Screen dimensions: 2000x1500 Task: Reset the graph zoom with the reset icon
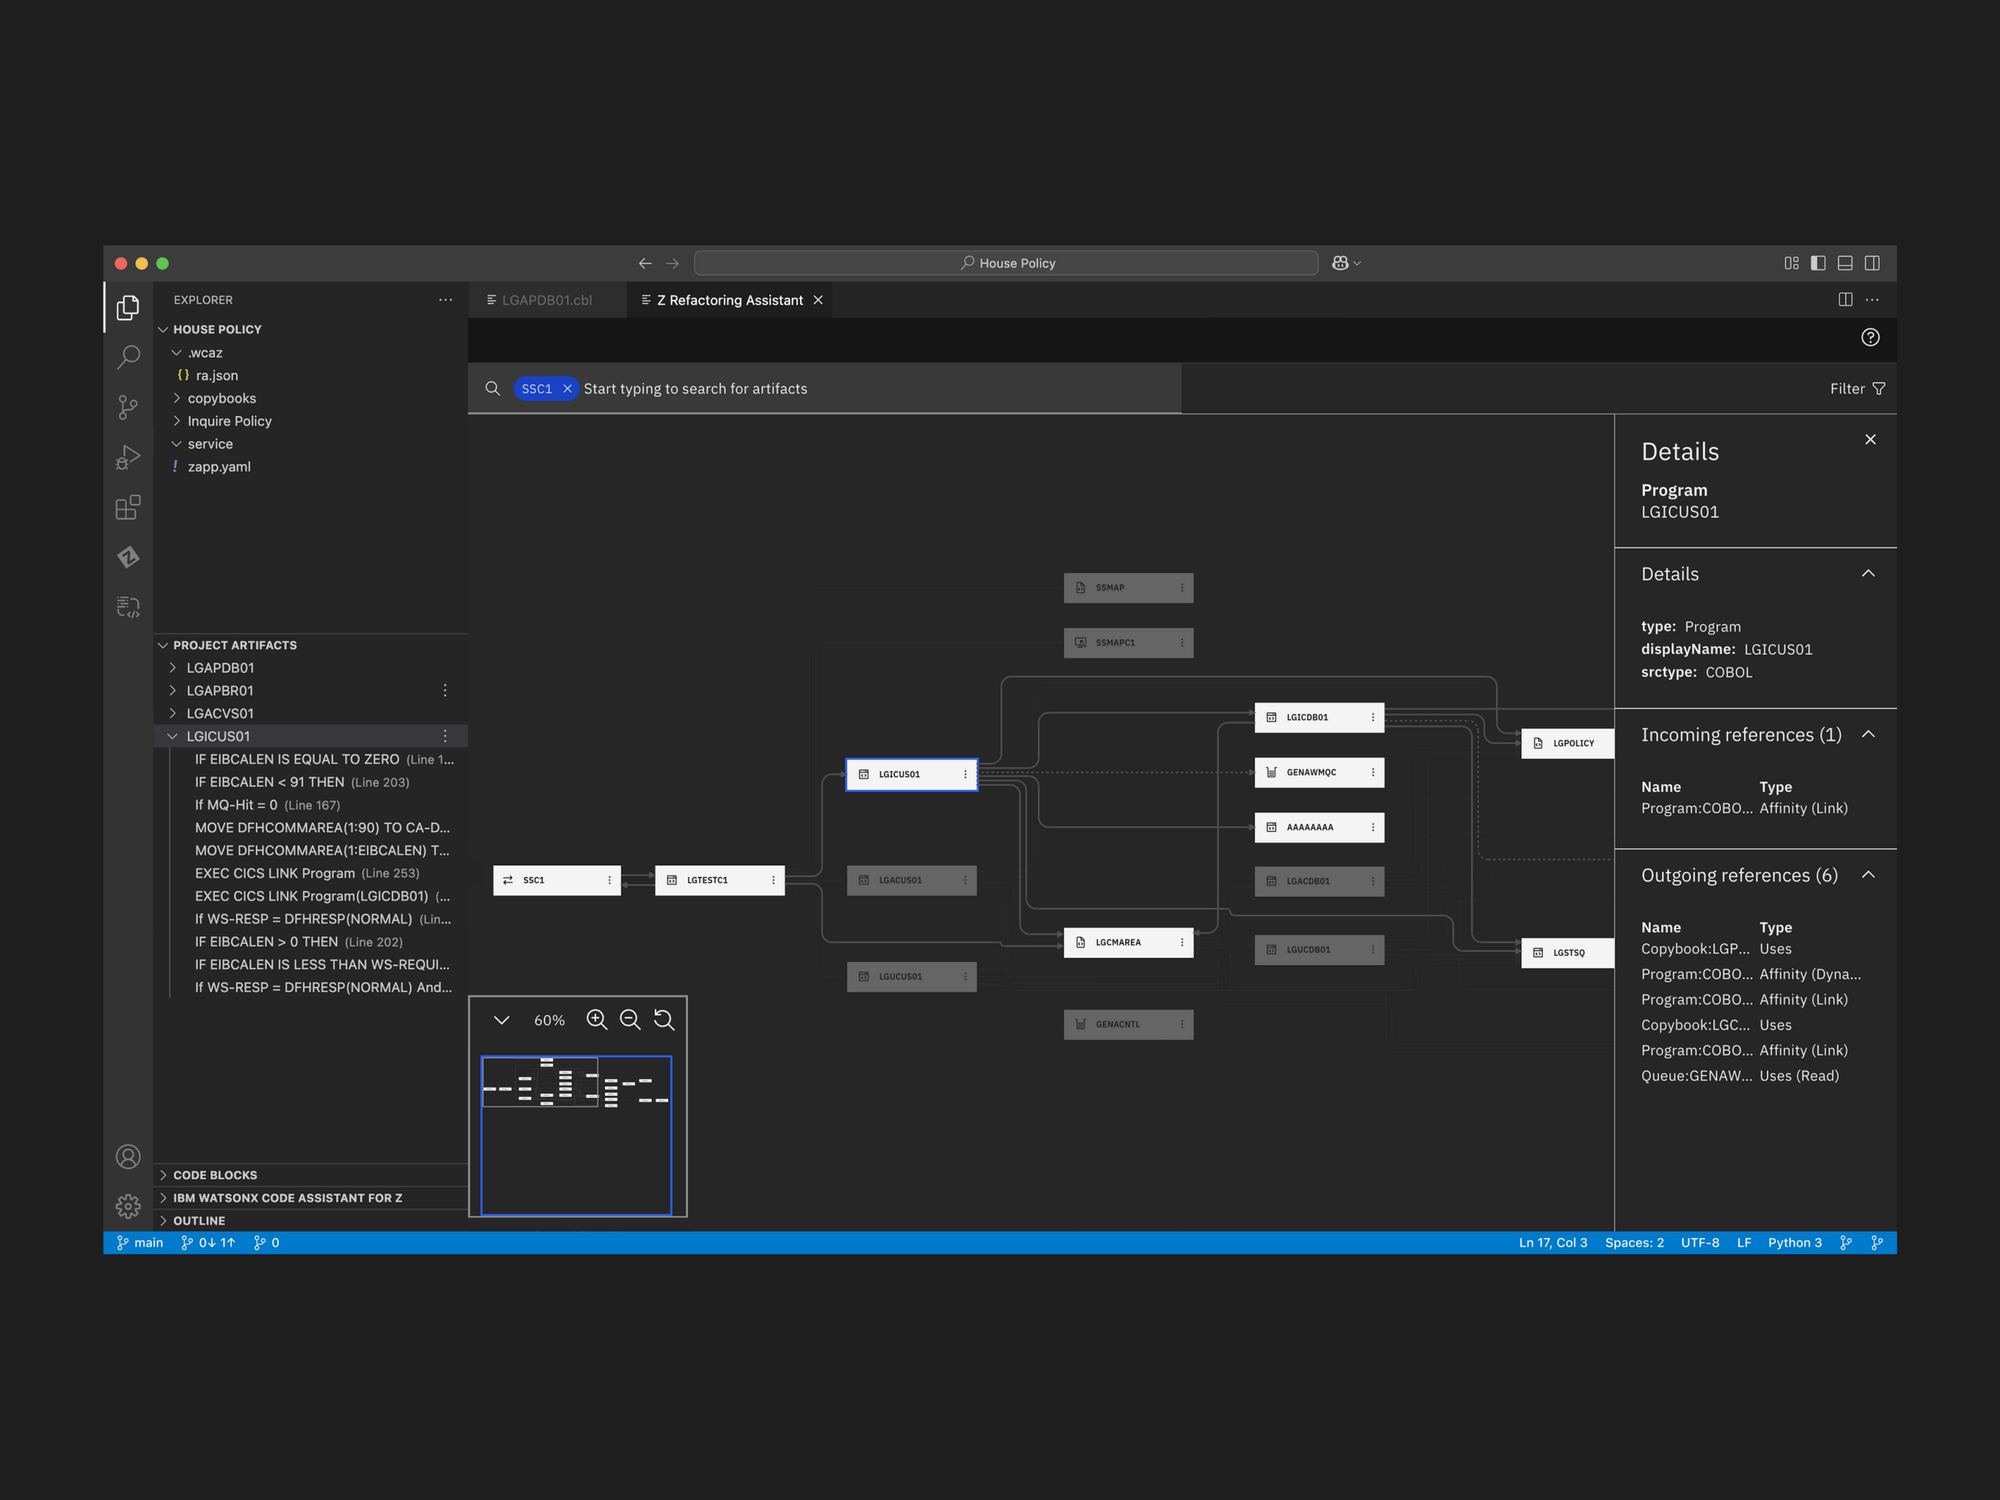tap(664, 1020)
